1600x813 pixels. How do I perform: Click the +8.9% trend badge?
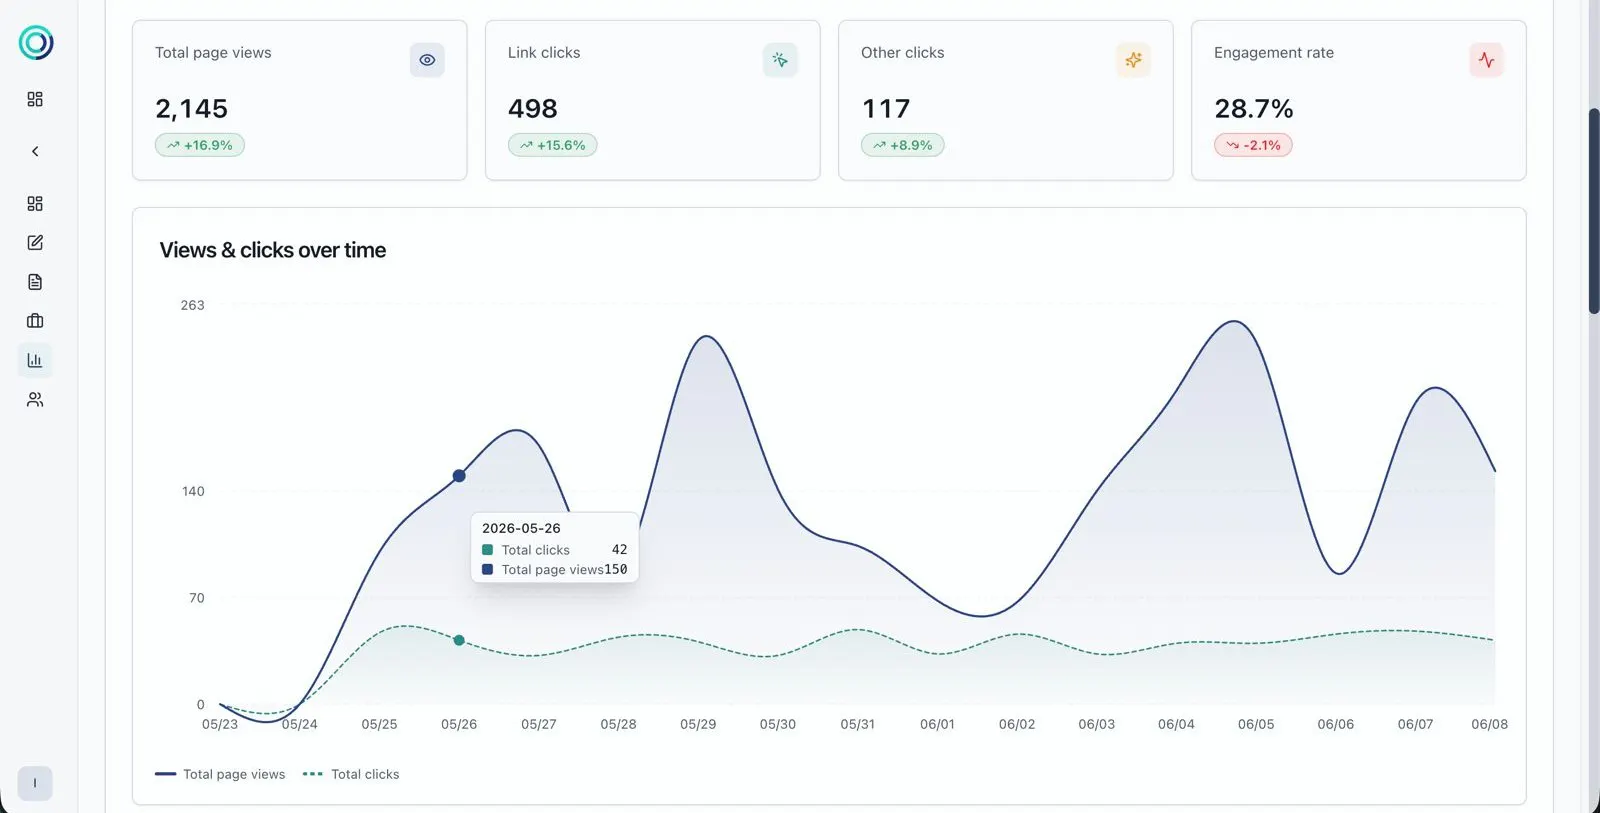[x=902, y=145]
